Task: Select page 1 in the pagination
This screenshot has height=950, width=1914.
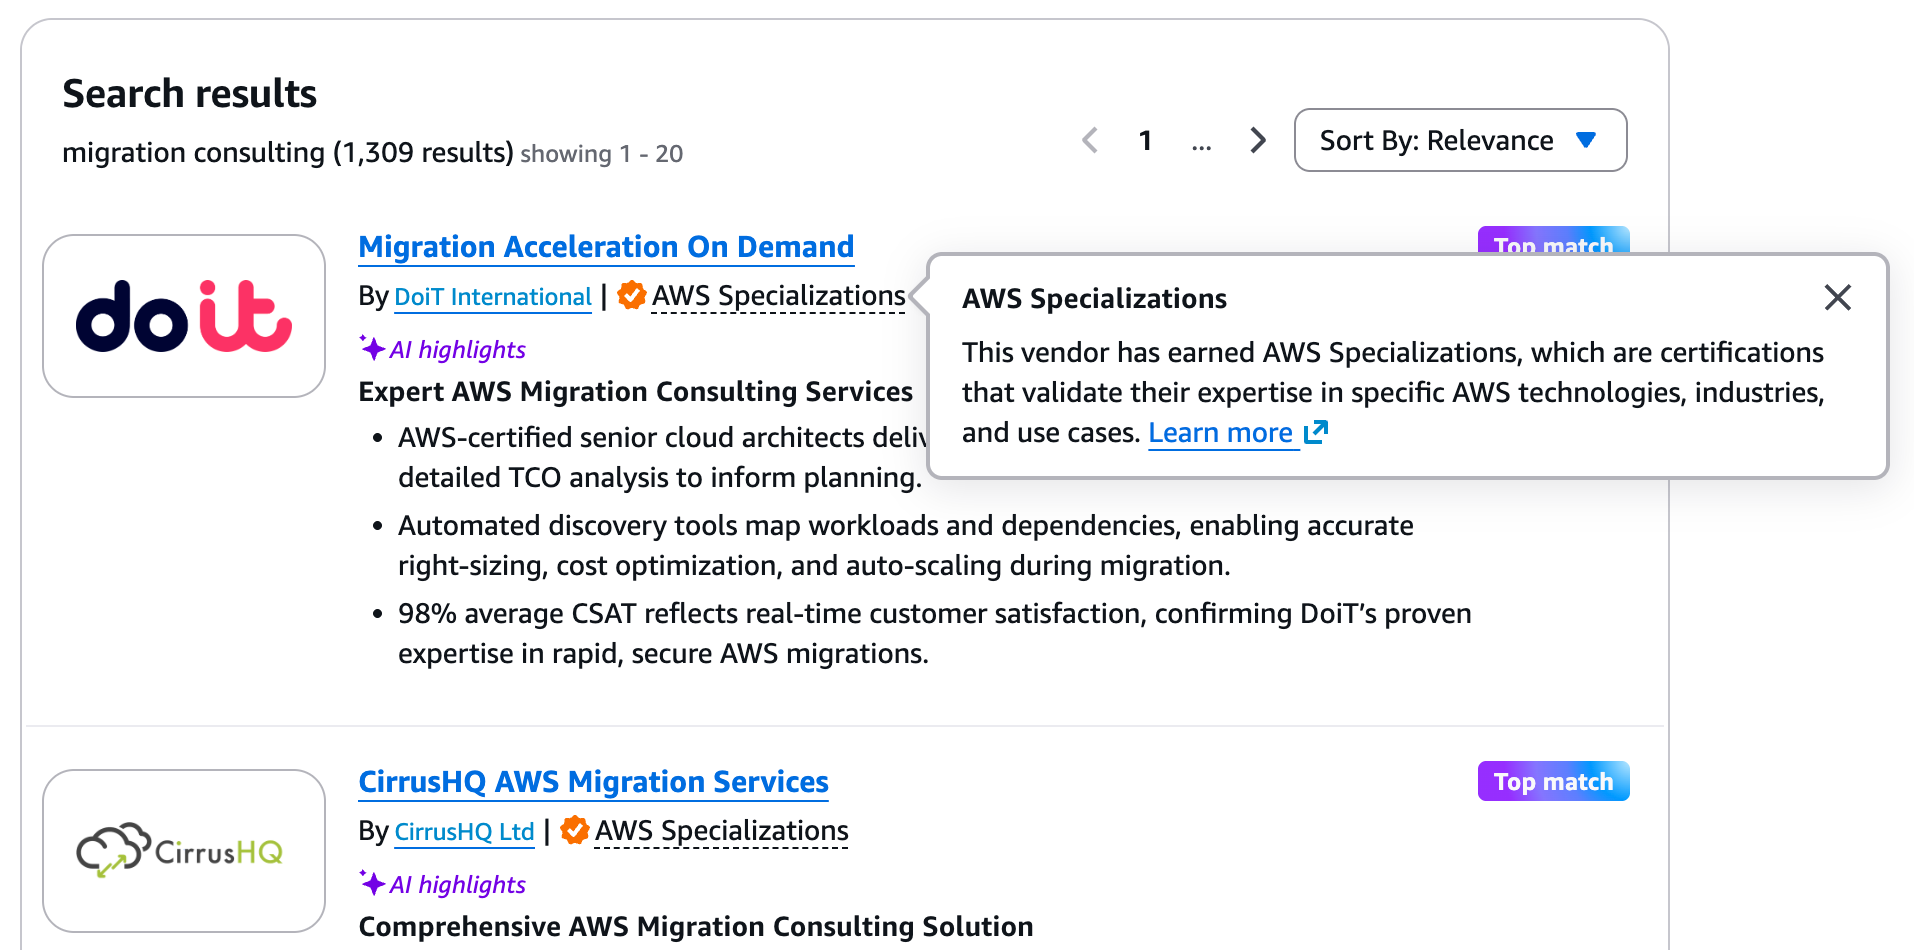Action: pyautogui.click(x=1146, y=140)
